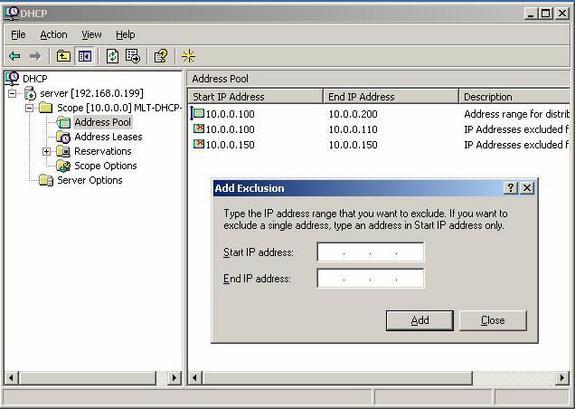Collapse the server [192.168.0.199] node
Image resolution: width=575 pixels, height=409 pixels.
click(12, 94)
